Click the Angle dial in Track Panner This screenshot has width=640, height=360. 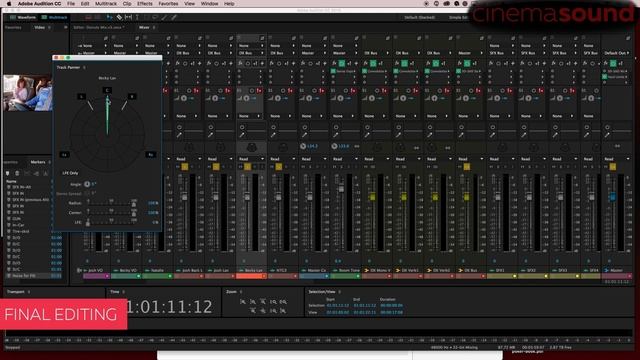(87, 184)
